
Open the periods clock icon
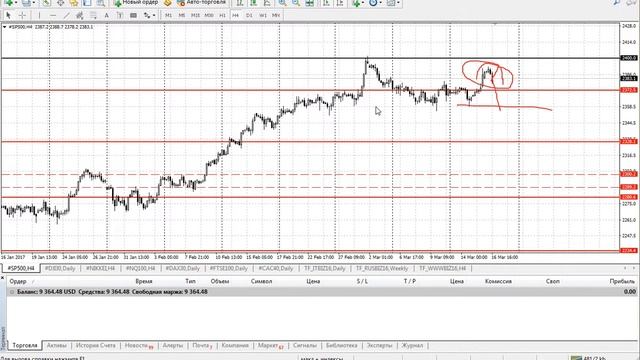(x=373, y=2)
